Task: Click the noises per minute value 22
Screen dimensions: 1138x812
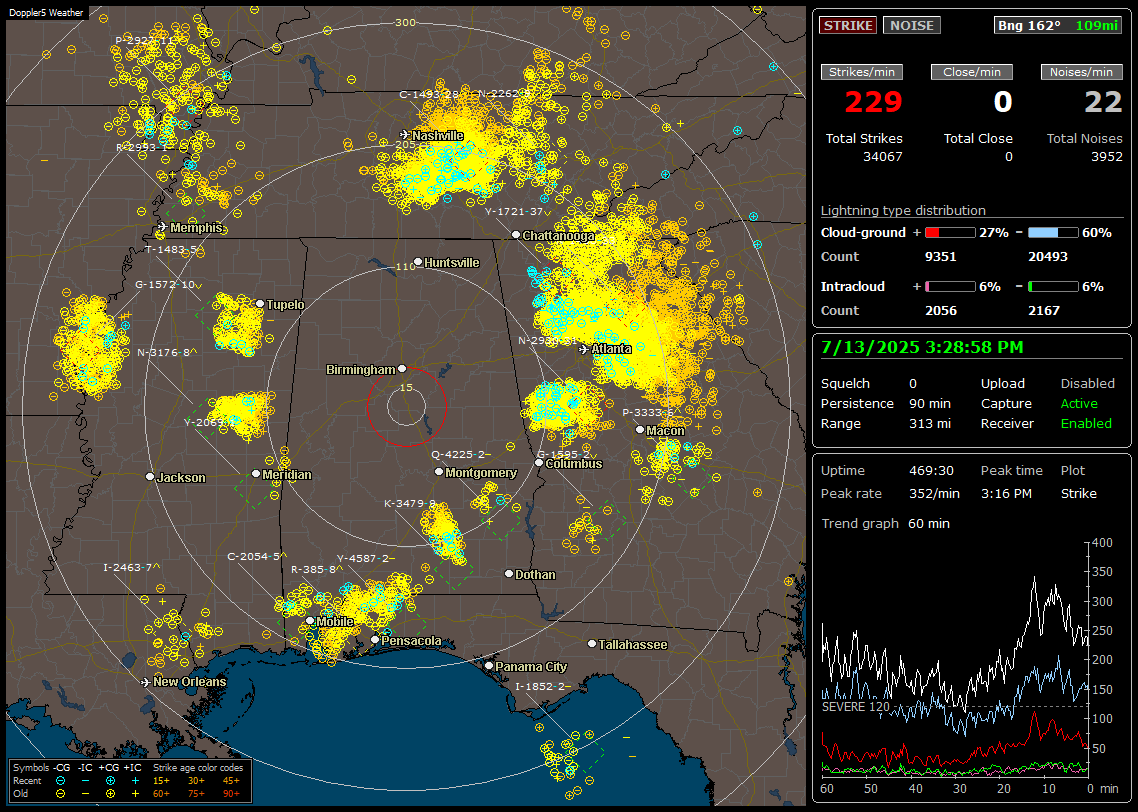Action: click(x=1103, y=102)
